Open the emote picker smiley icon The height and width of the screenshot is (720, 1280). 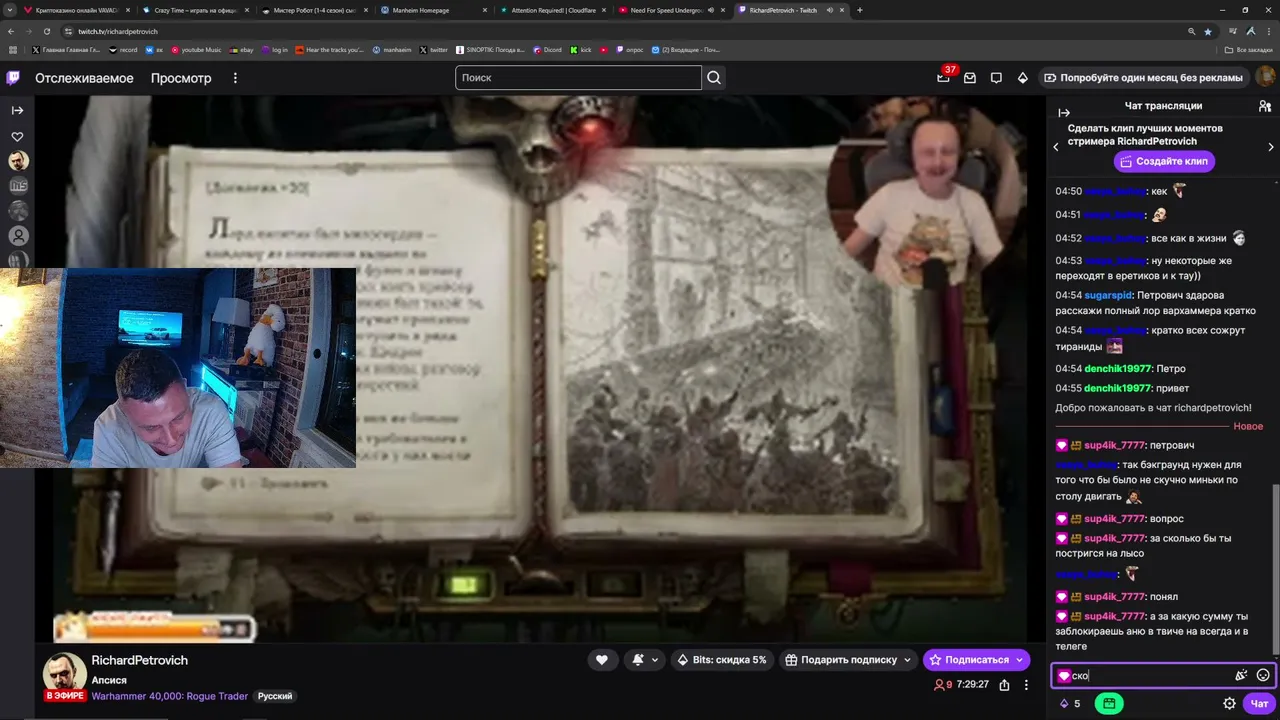coord(1263,676)
